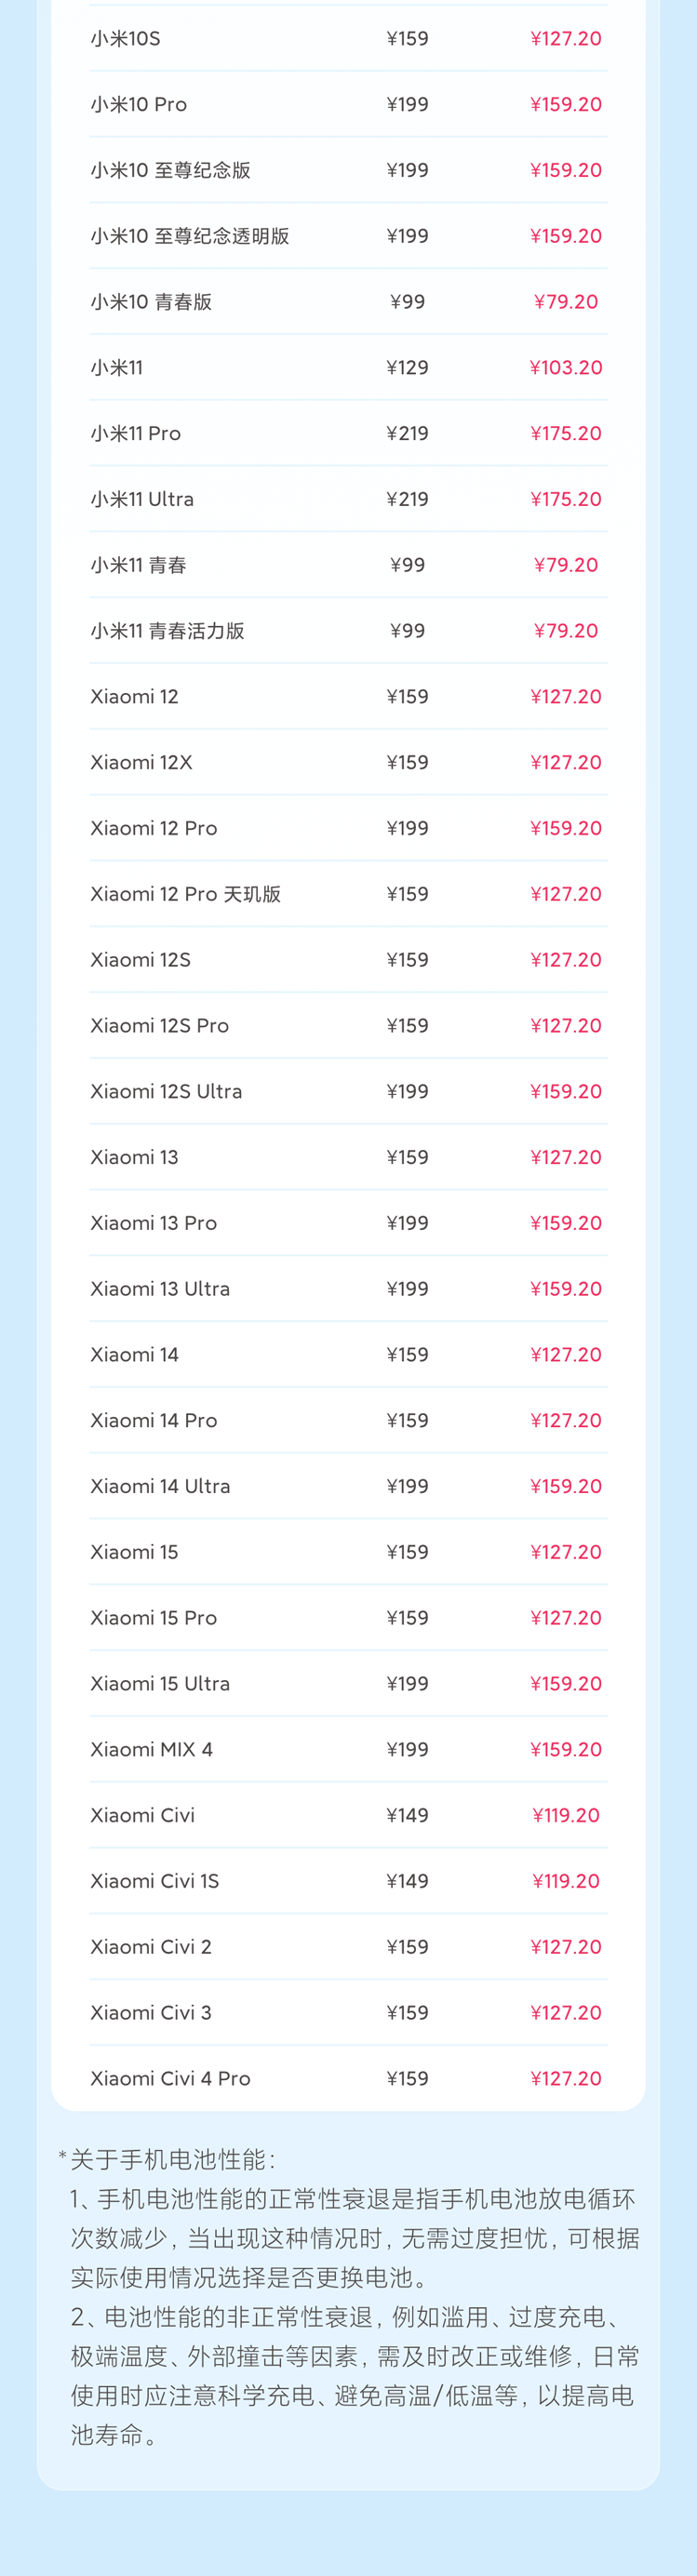Screen dimensions: 697x2576
Task: Click the note paragraph starting 2、电池性能的非正常性衰退
Action: tap(350, 2376)
